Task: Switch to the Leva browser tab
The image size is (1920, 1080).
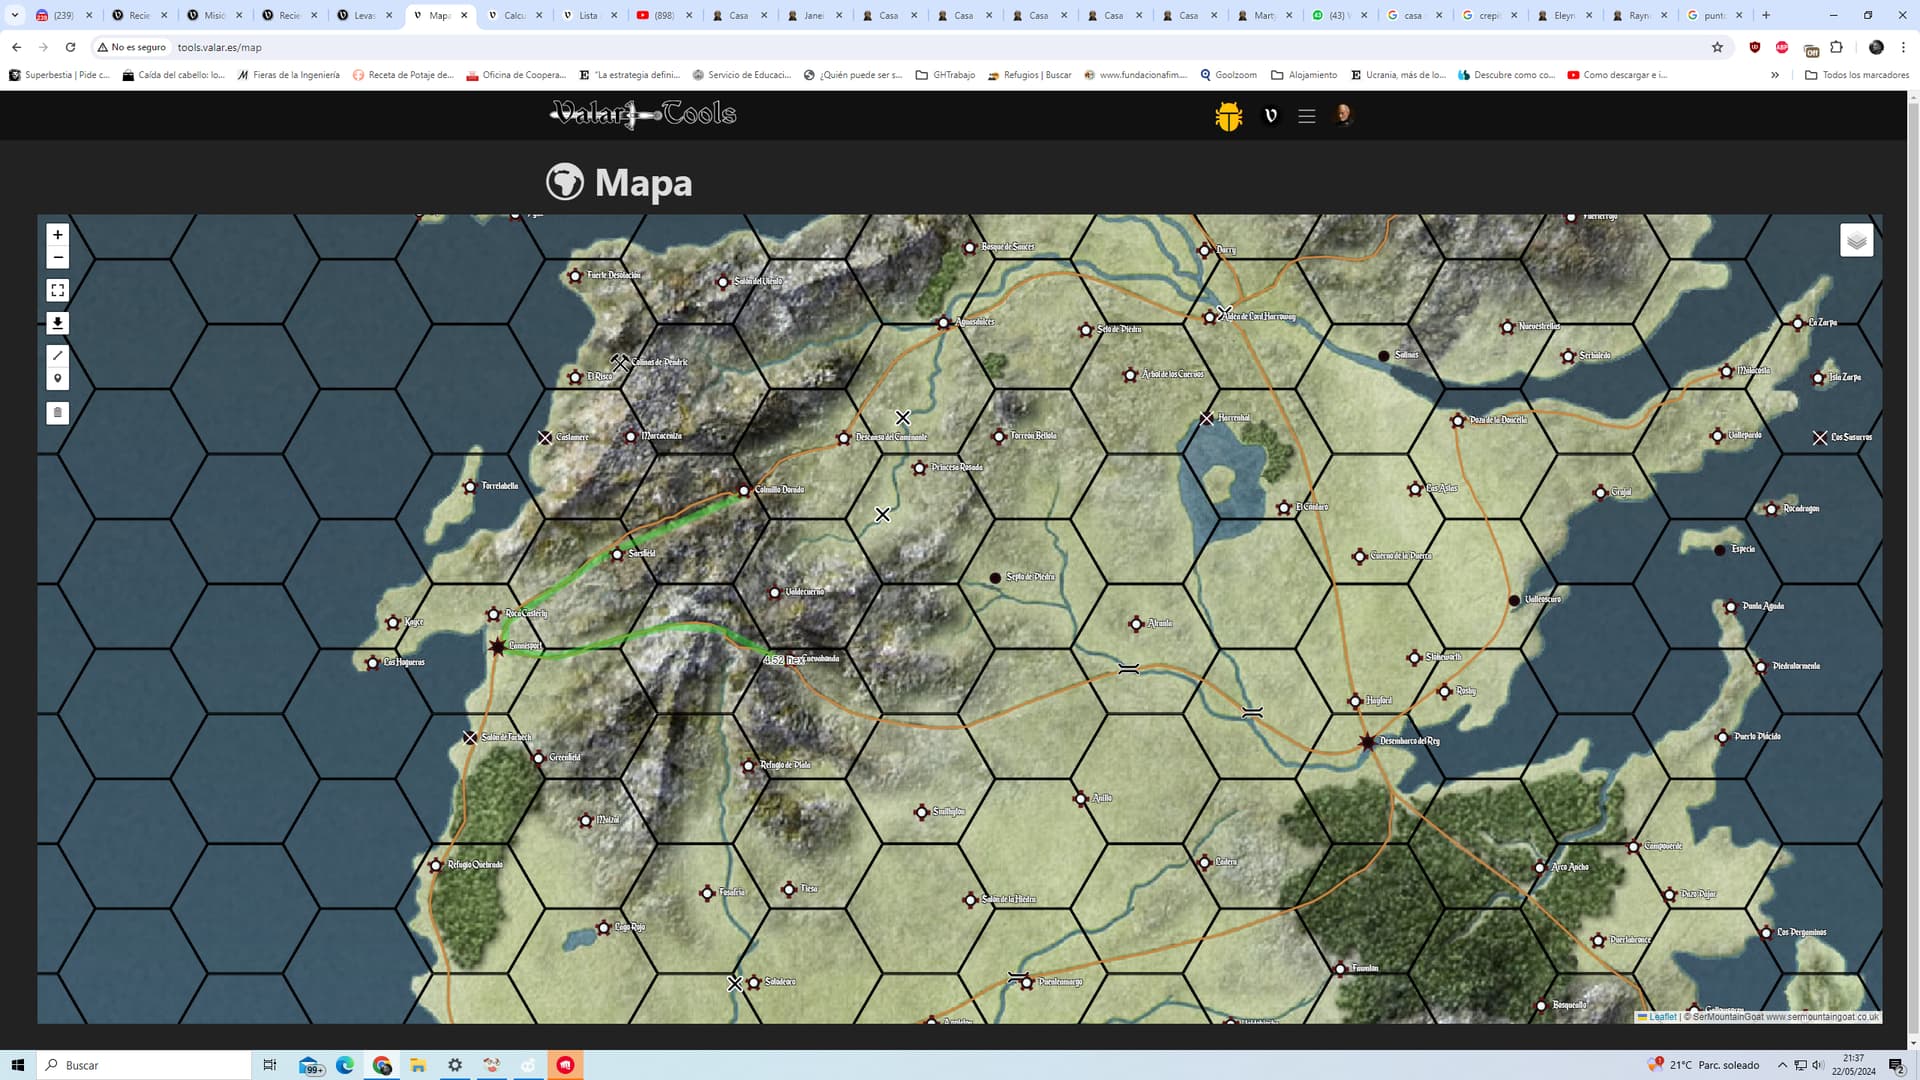Action: click(364, 15)
